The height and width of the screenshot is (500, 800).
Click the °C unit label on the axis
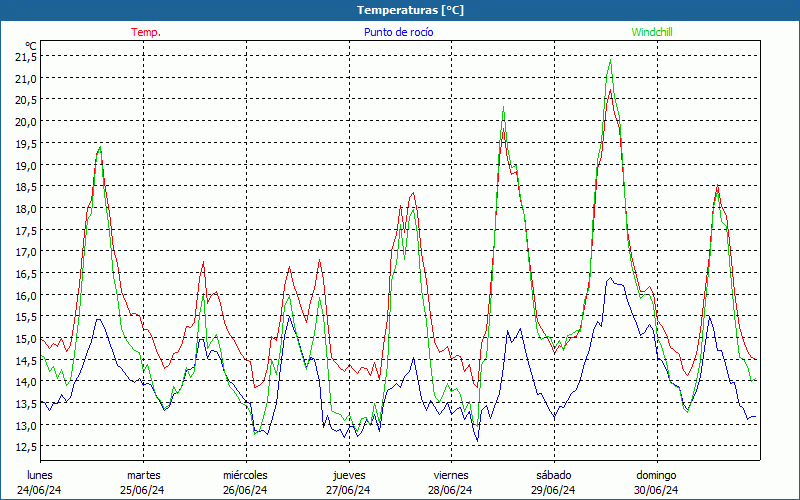31,46
